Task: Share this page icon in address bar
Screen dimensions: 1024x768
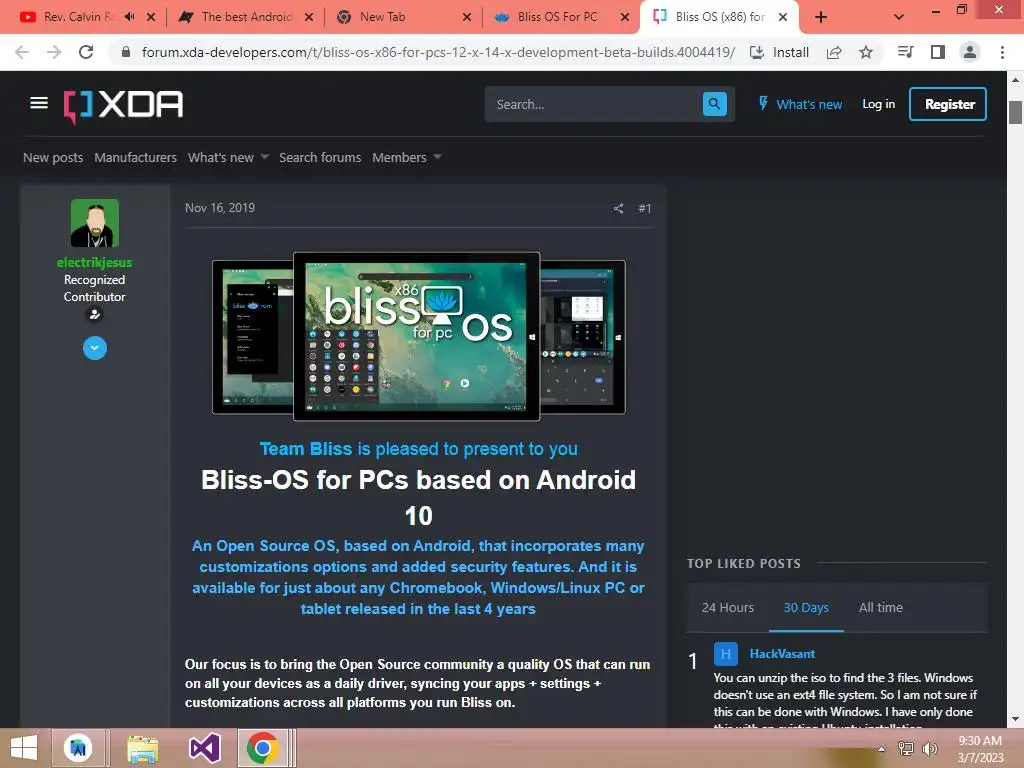Action: pyautogui.click(x=834, y=52)
